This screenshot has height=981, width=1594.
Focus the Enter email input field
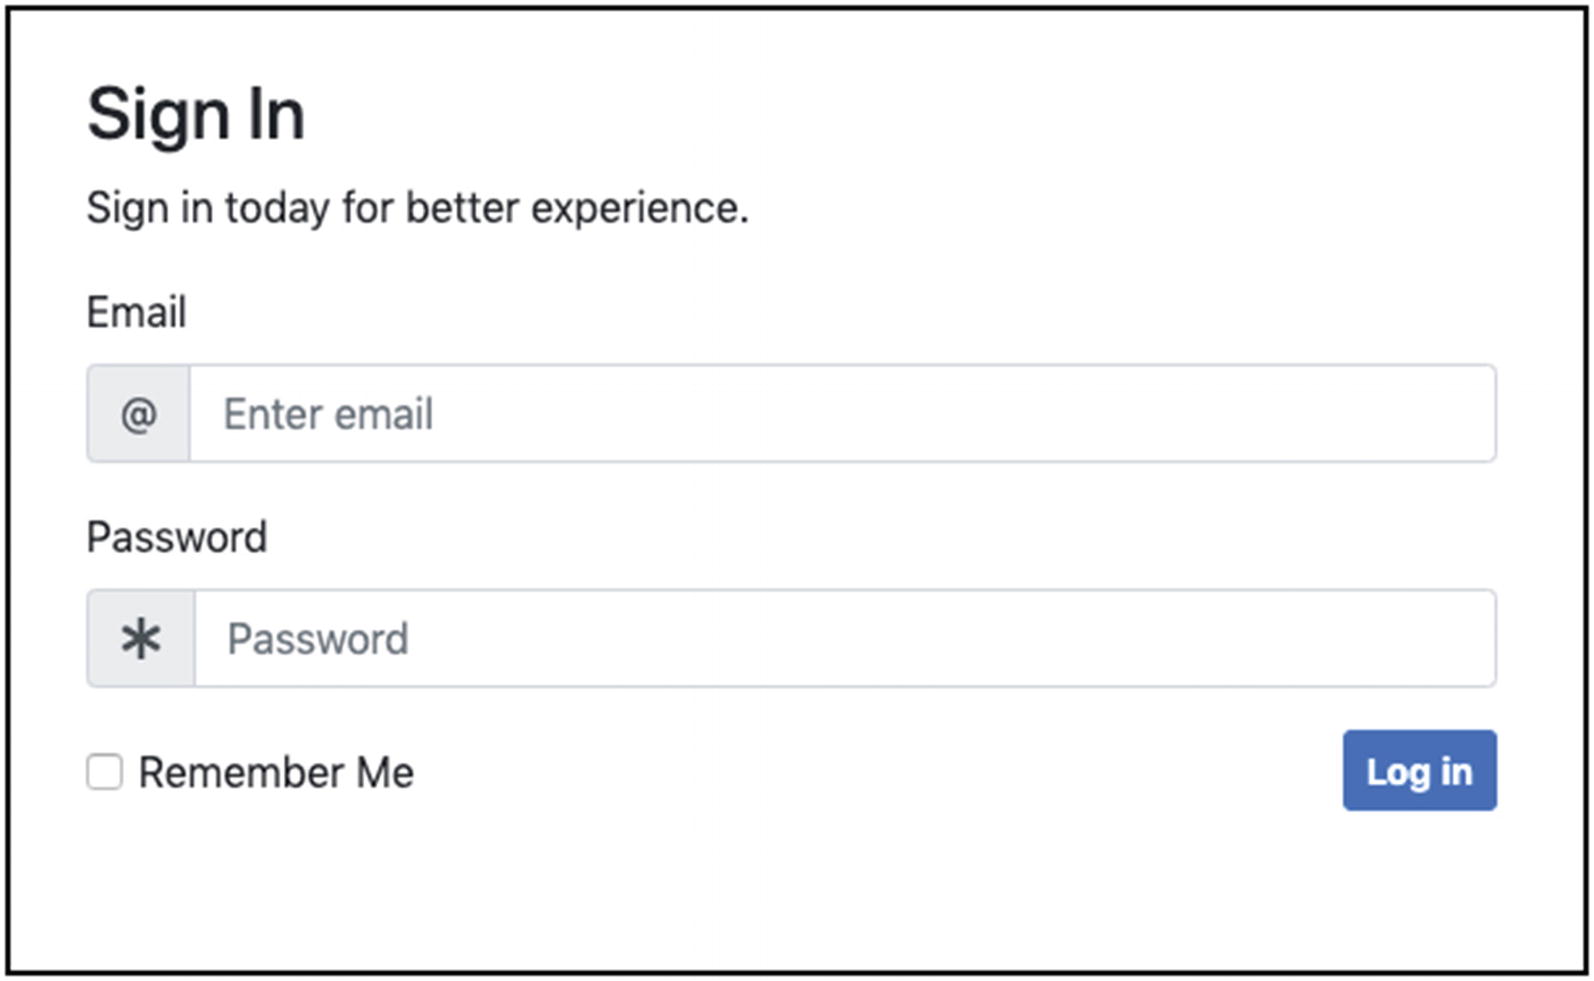(x=842, y=414)
